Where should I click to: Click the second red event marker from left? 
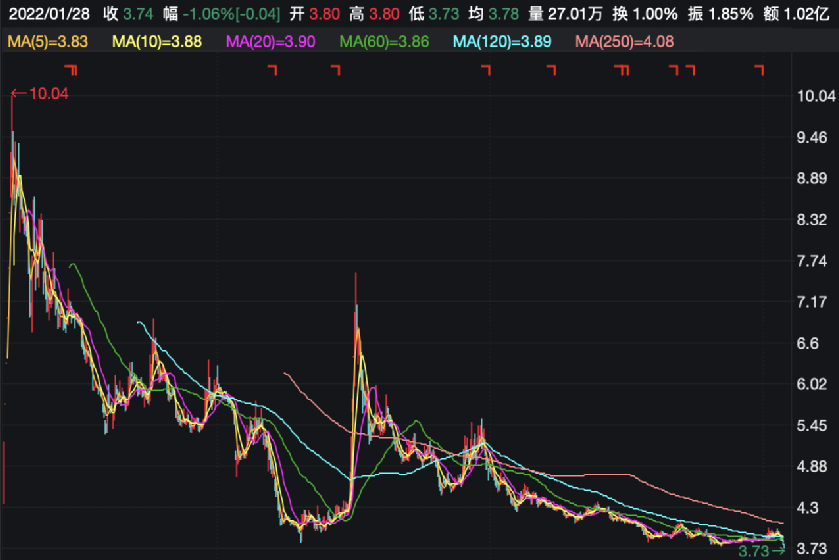[x=274, y=70]
